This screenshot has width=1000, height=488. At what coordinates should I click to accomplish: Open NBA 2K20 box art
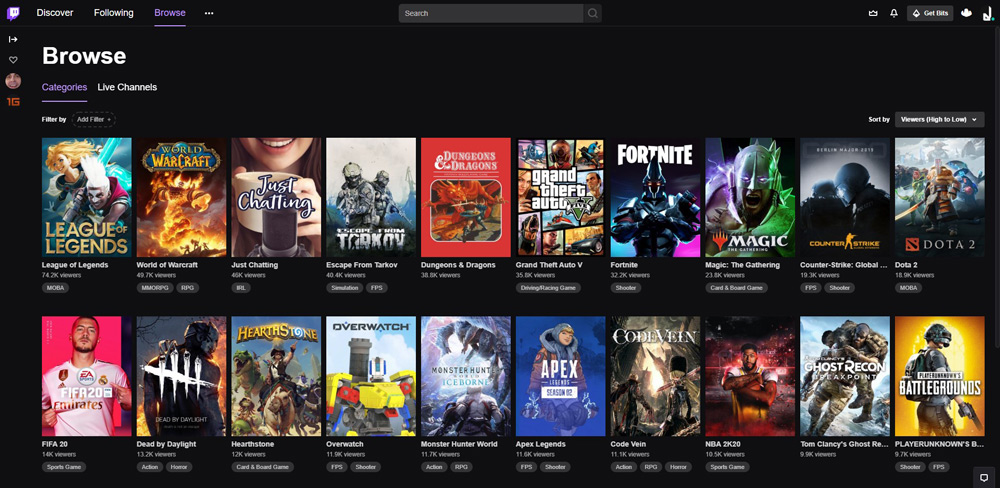click(750, 376)
